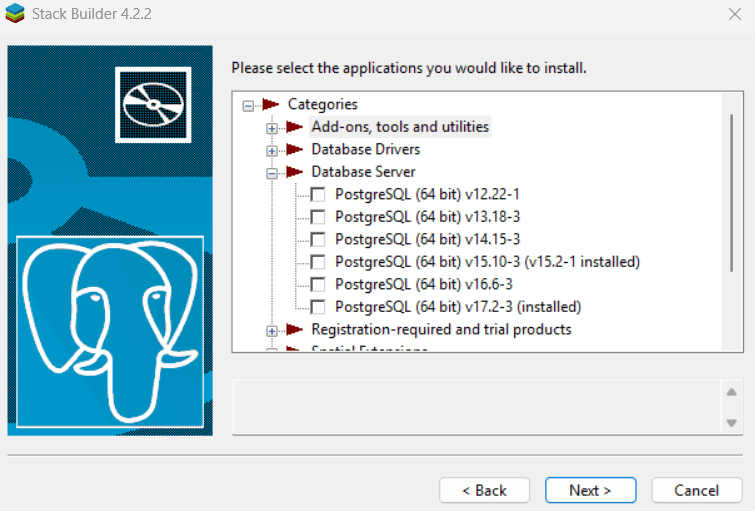
Task: Select the Database Server label
Action: (364, 172)
